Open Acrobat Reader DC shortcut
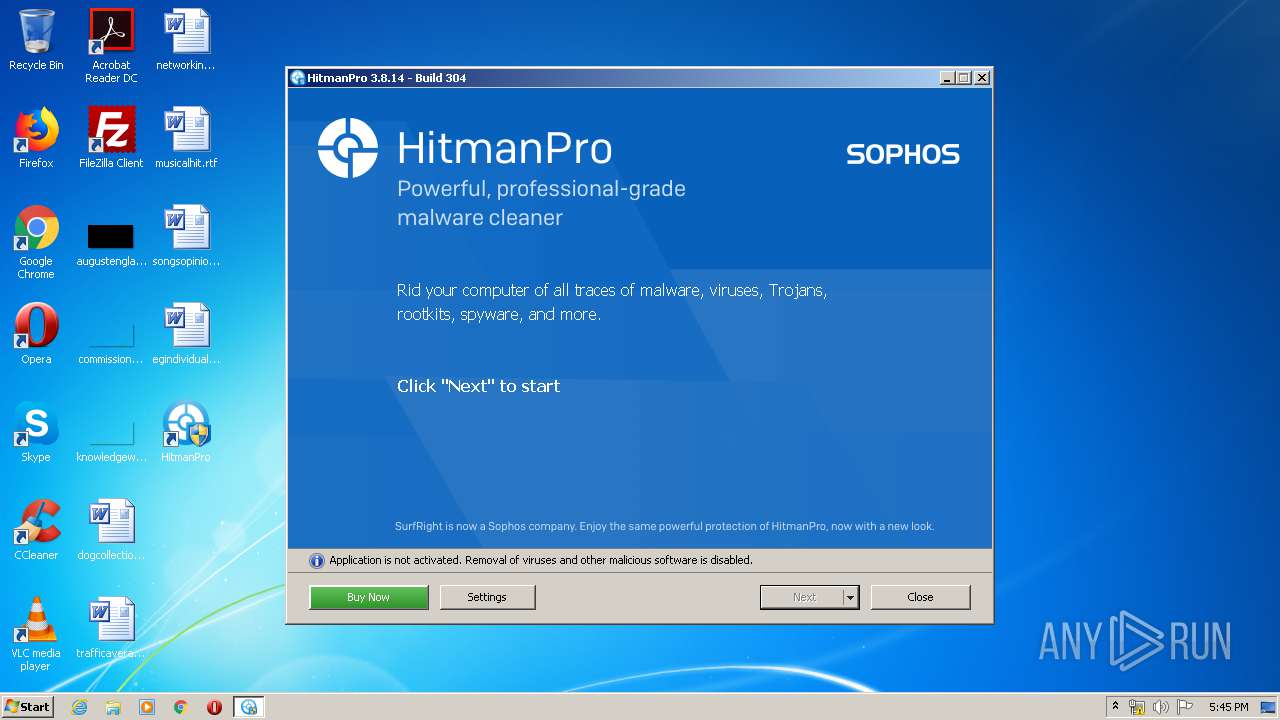 [x=111, y=47]
